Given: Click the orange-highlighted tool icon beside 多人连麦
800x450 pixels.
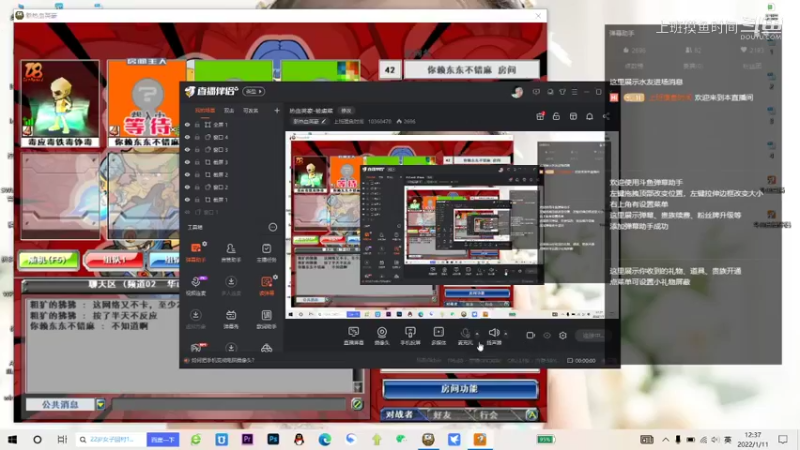Looking at the screenshot, I should 266,282.
